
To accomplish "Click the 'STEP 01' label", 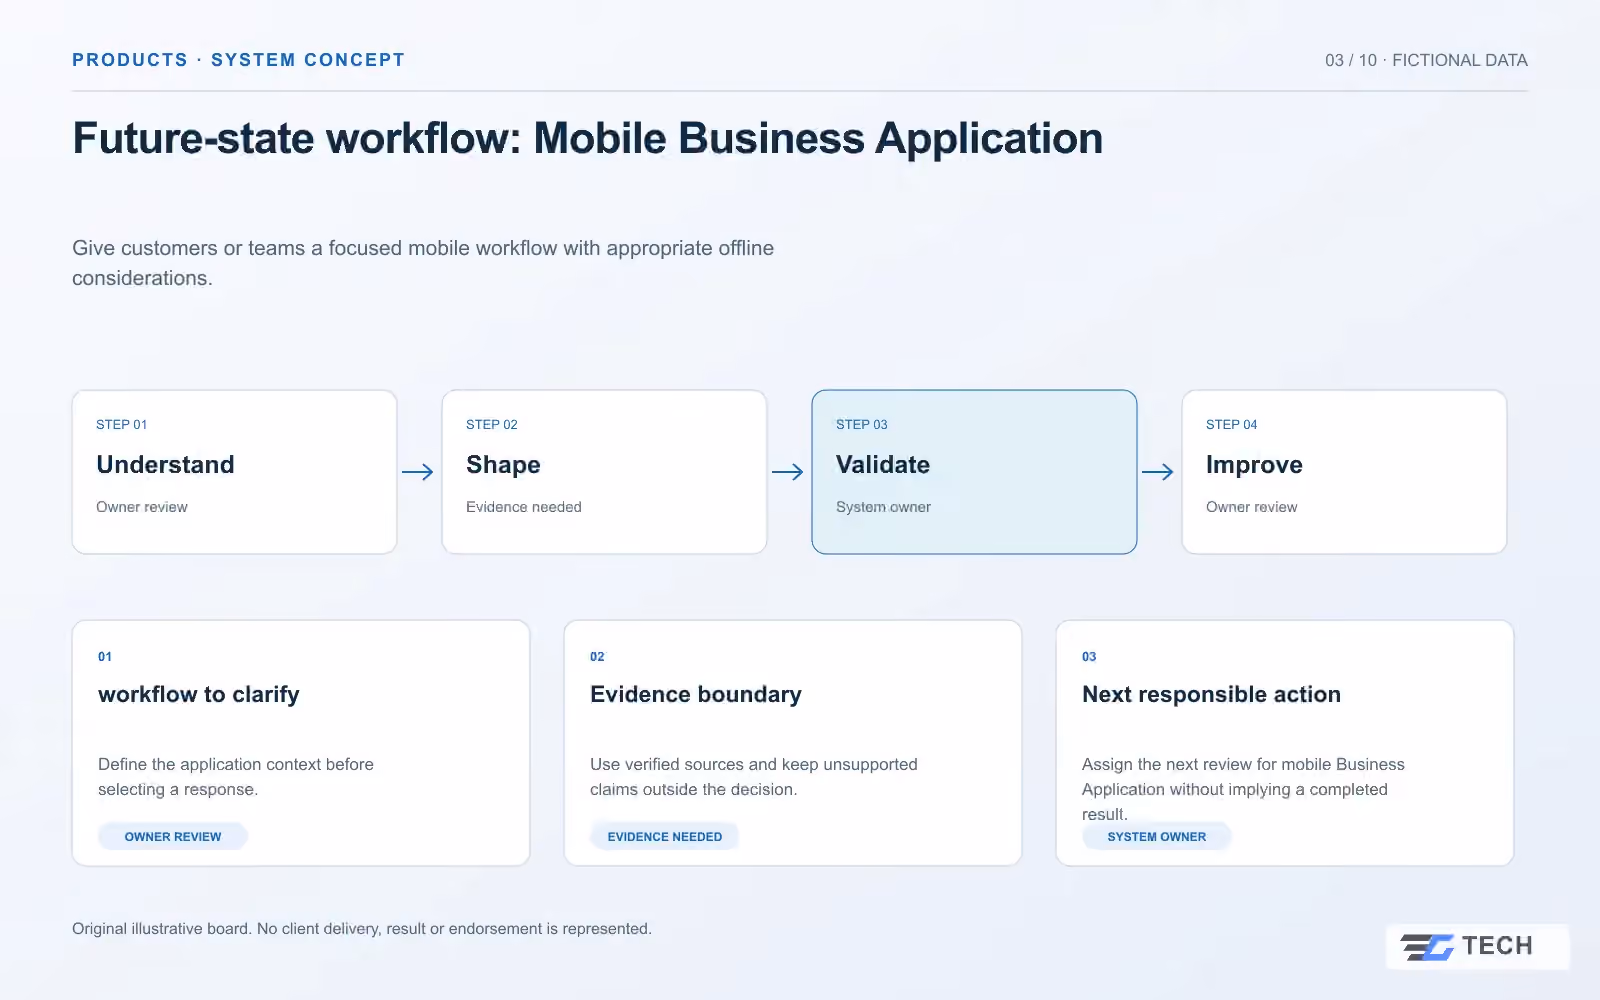I will click(x=122, y=424).
